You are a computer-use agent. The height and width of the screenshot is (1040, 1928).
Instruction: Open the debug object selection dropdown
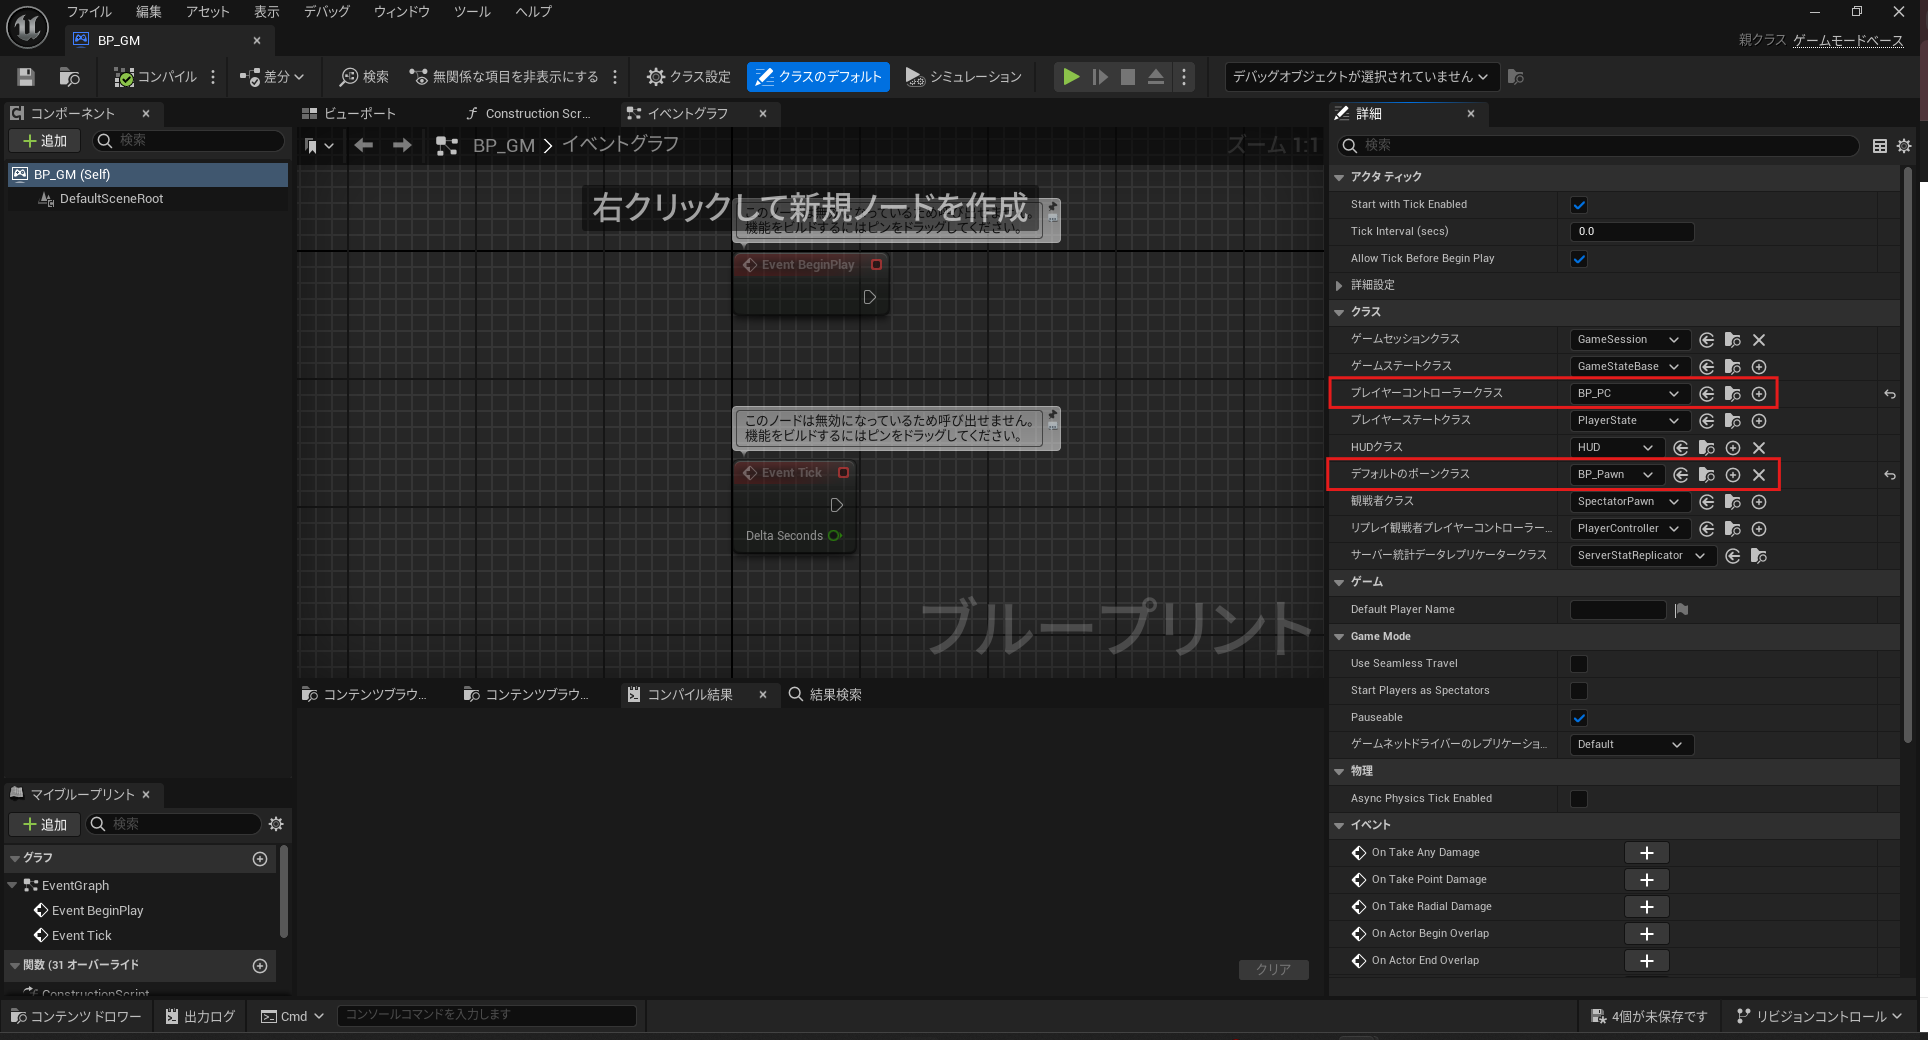click(1359, 77)
